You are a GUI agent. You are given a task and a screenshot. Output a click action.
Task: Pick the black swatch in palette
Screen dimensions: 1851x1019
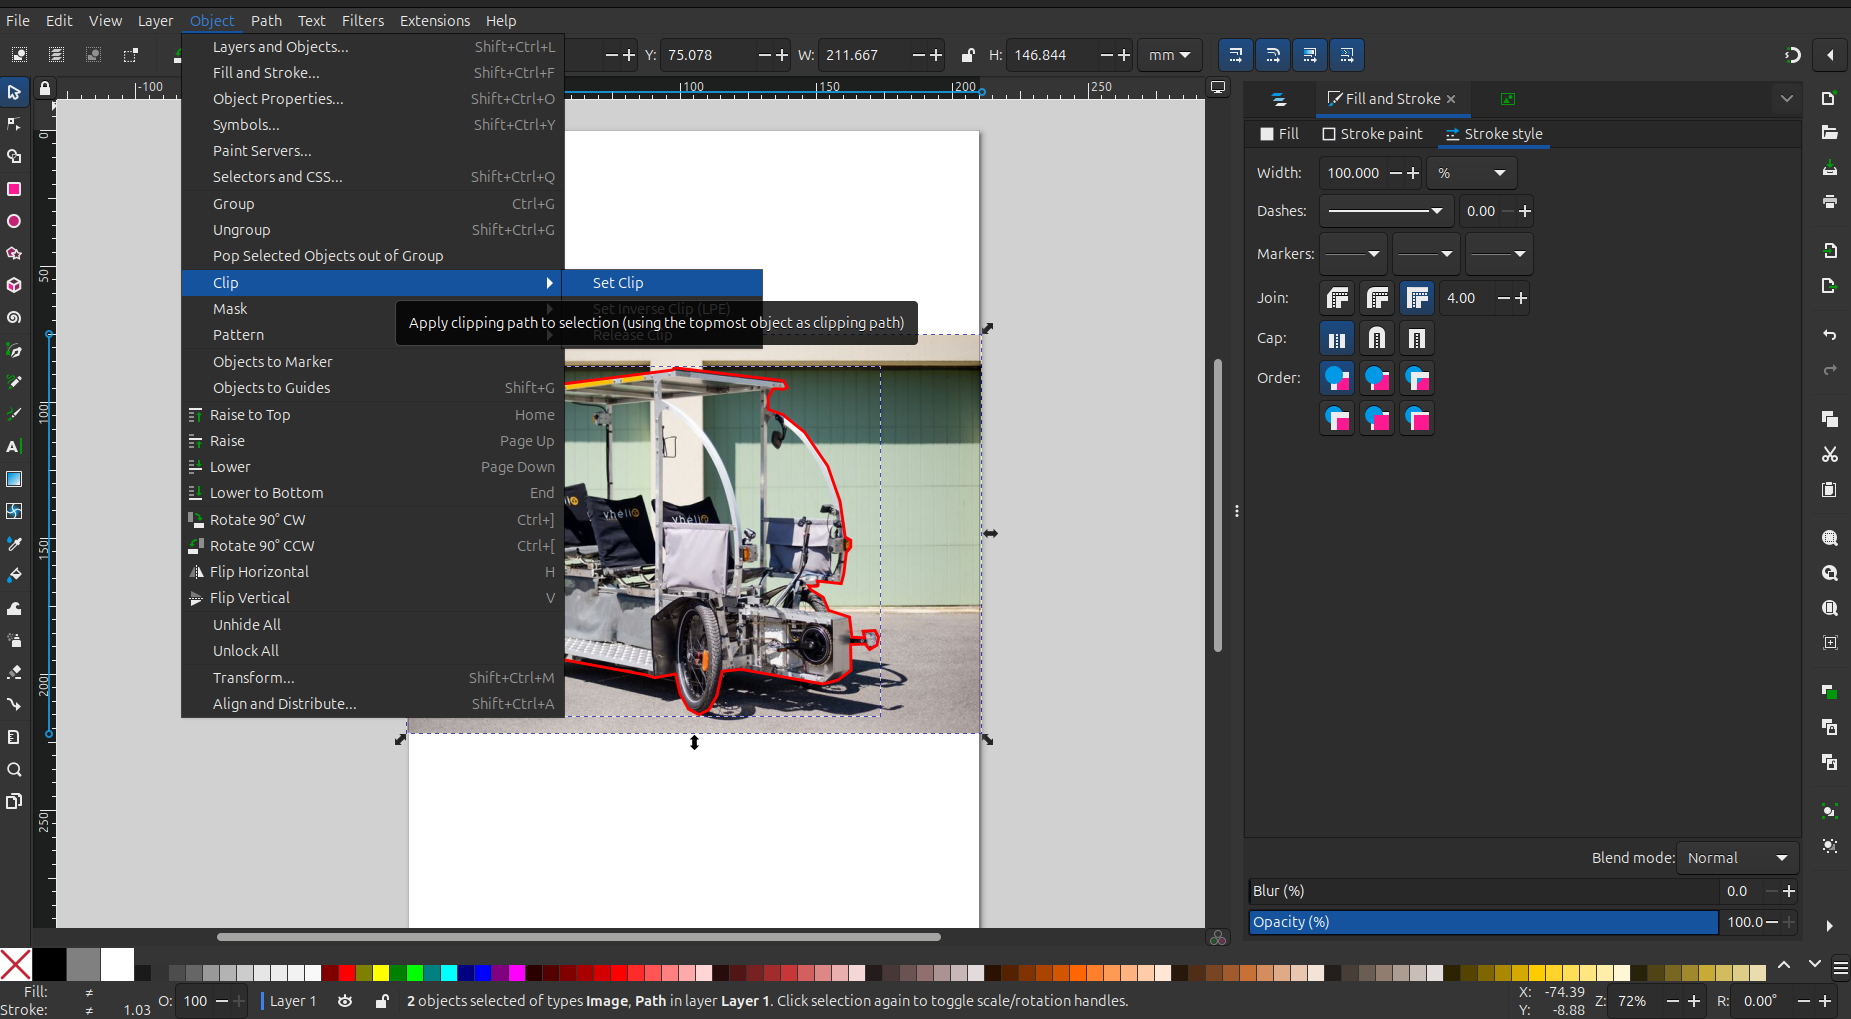50,965
